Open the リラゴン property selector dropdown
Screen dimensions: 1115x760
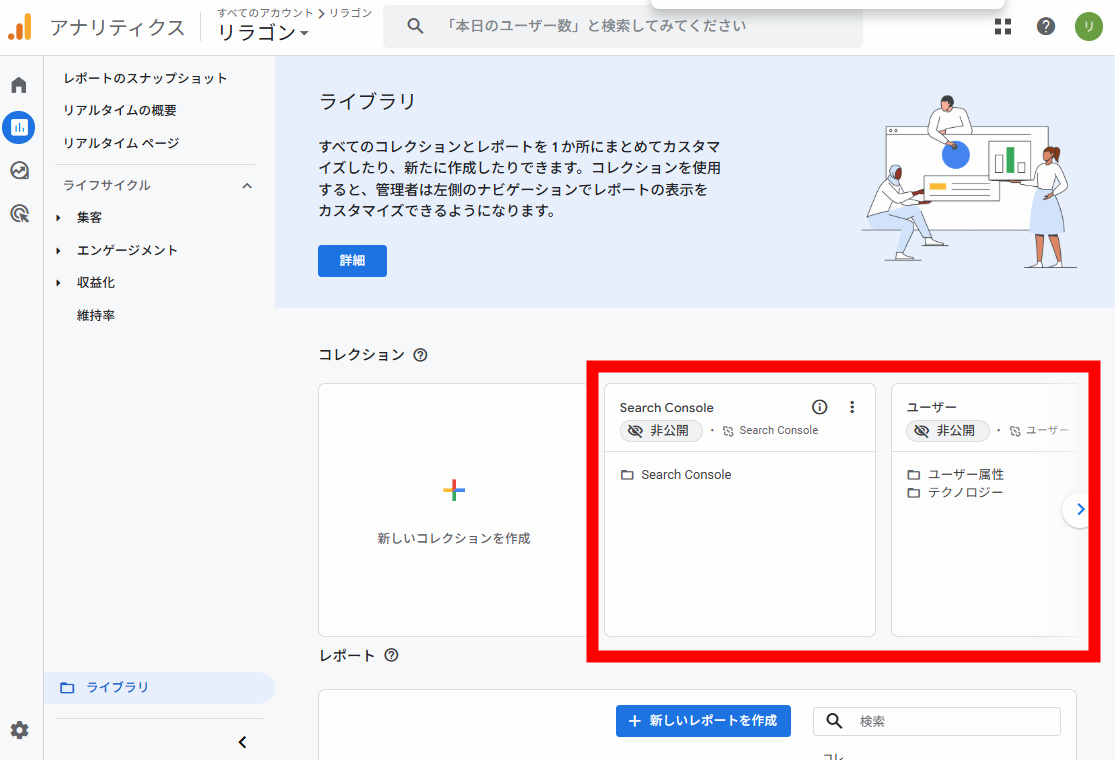[264, 33]
